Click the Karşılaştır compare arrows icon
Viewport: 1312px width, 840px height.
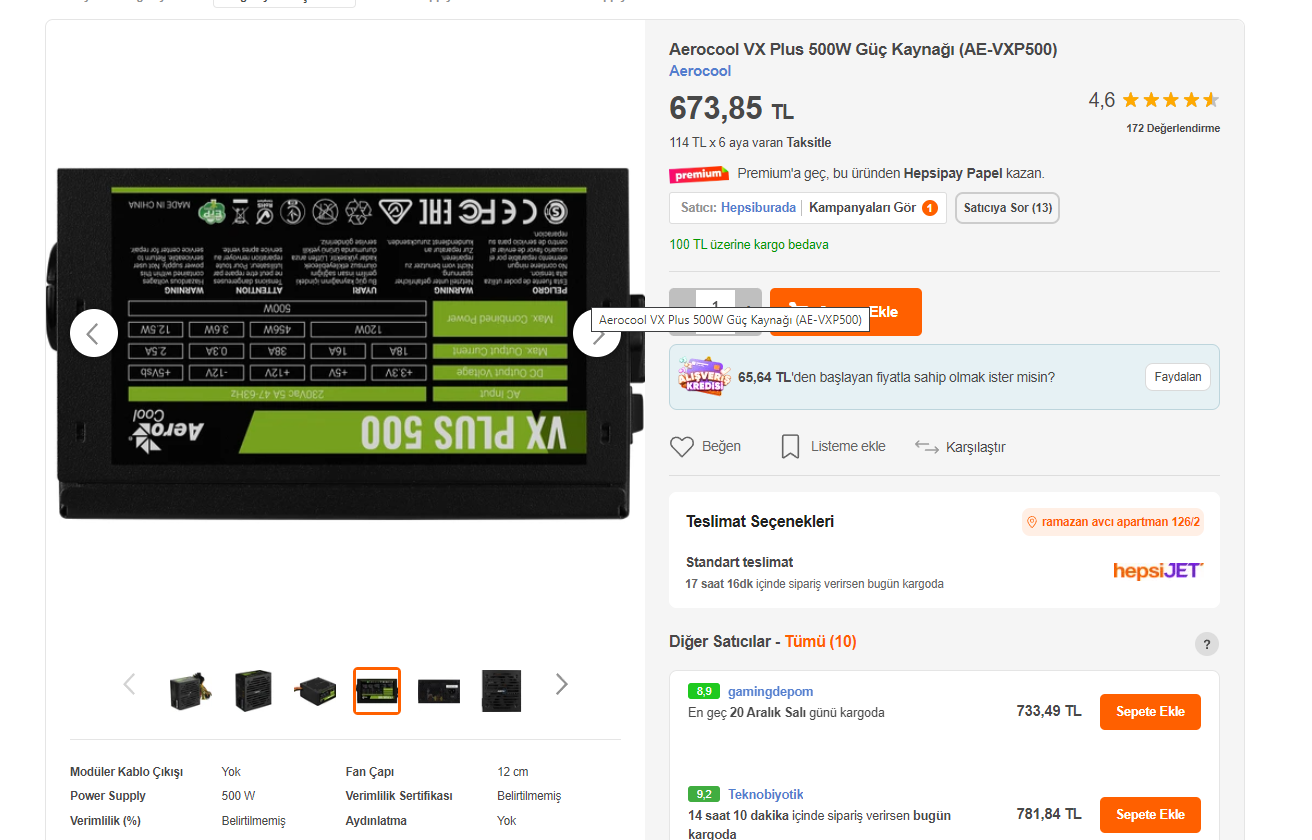pyautogui.click(x=927, y=447)
